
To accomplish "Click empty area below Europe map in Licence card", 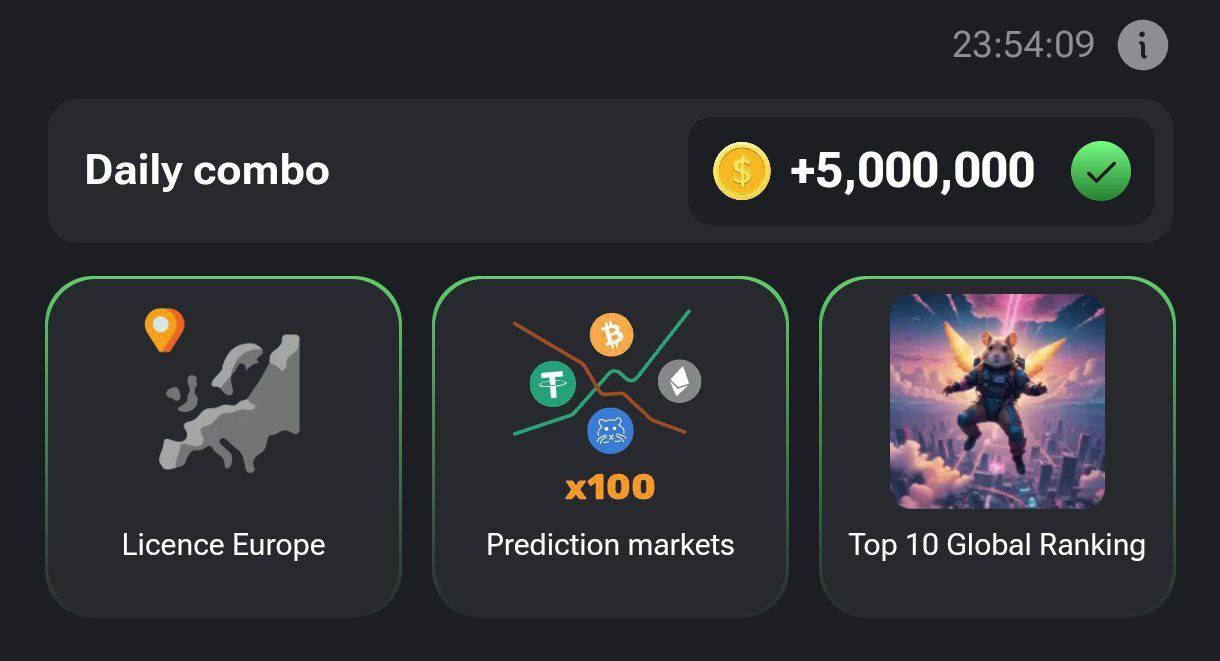I will pos(223,500).
